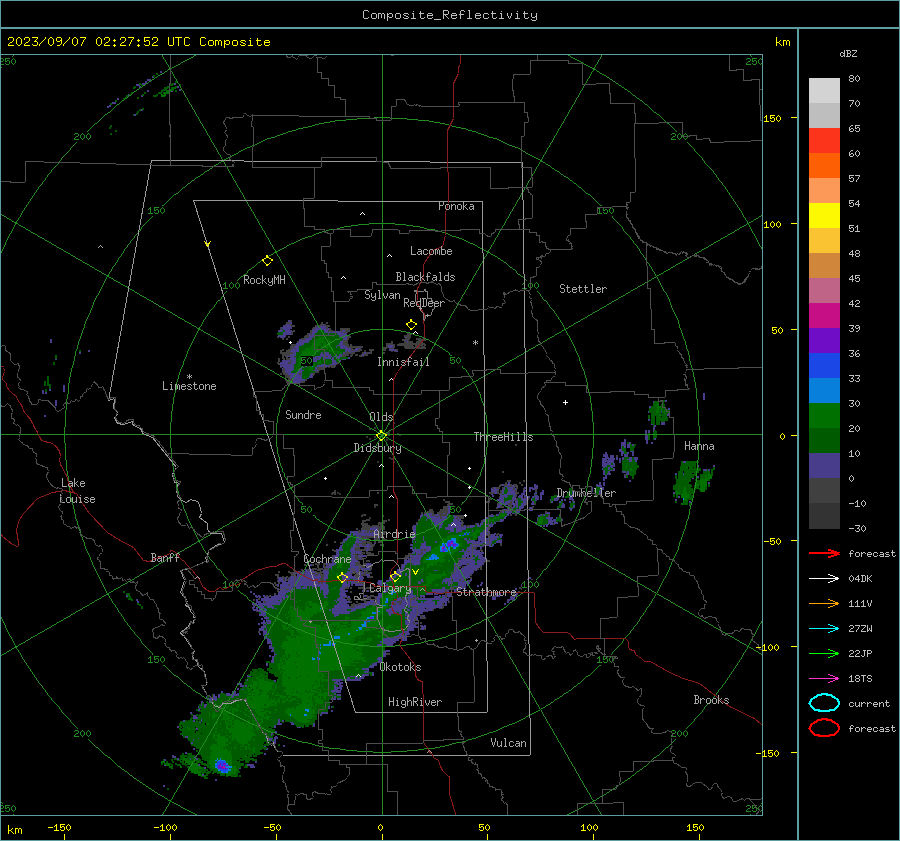Click the yellow diamond marker below RedDeer
This screenshot has width=900, height=841.
(412, 325)
